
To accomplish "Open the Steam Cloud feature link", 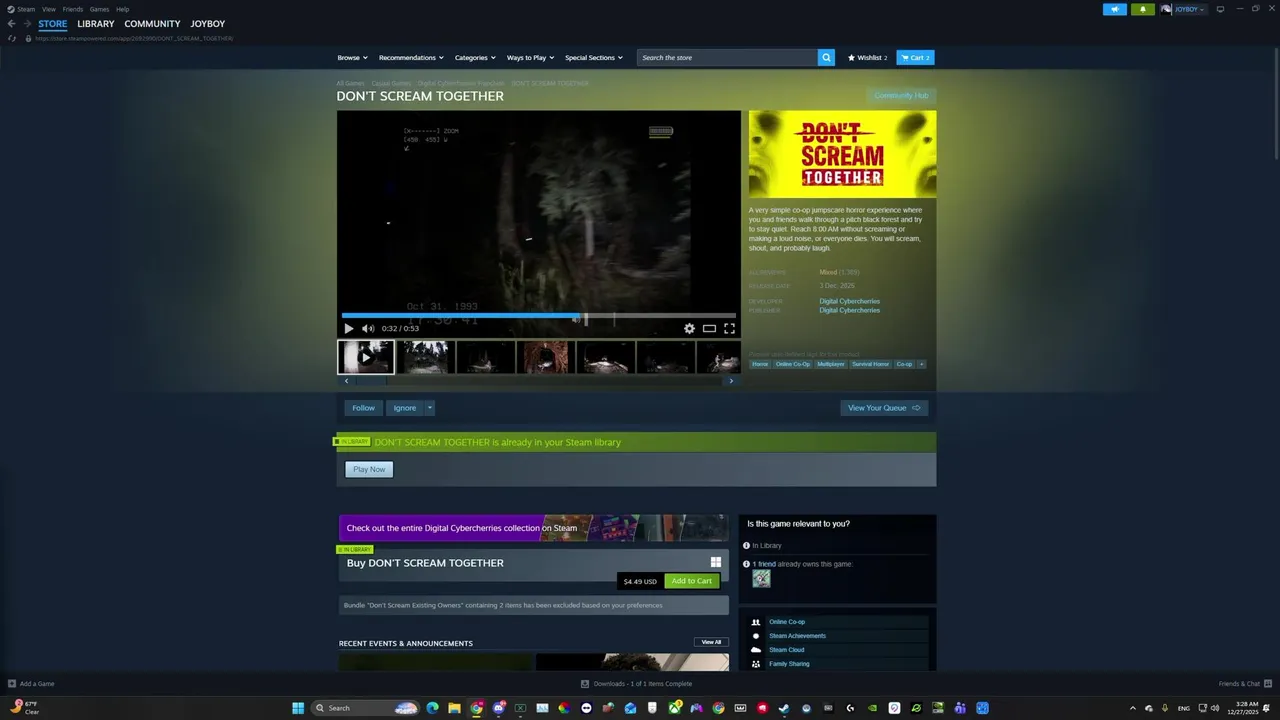I will pos(786,650).
